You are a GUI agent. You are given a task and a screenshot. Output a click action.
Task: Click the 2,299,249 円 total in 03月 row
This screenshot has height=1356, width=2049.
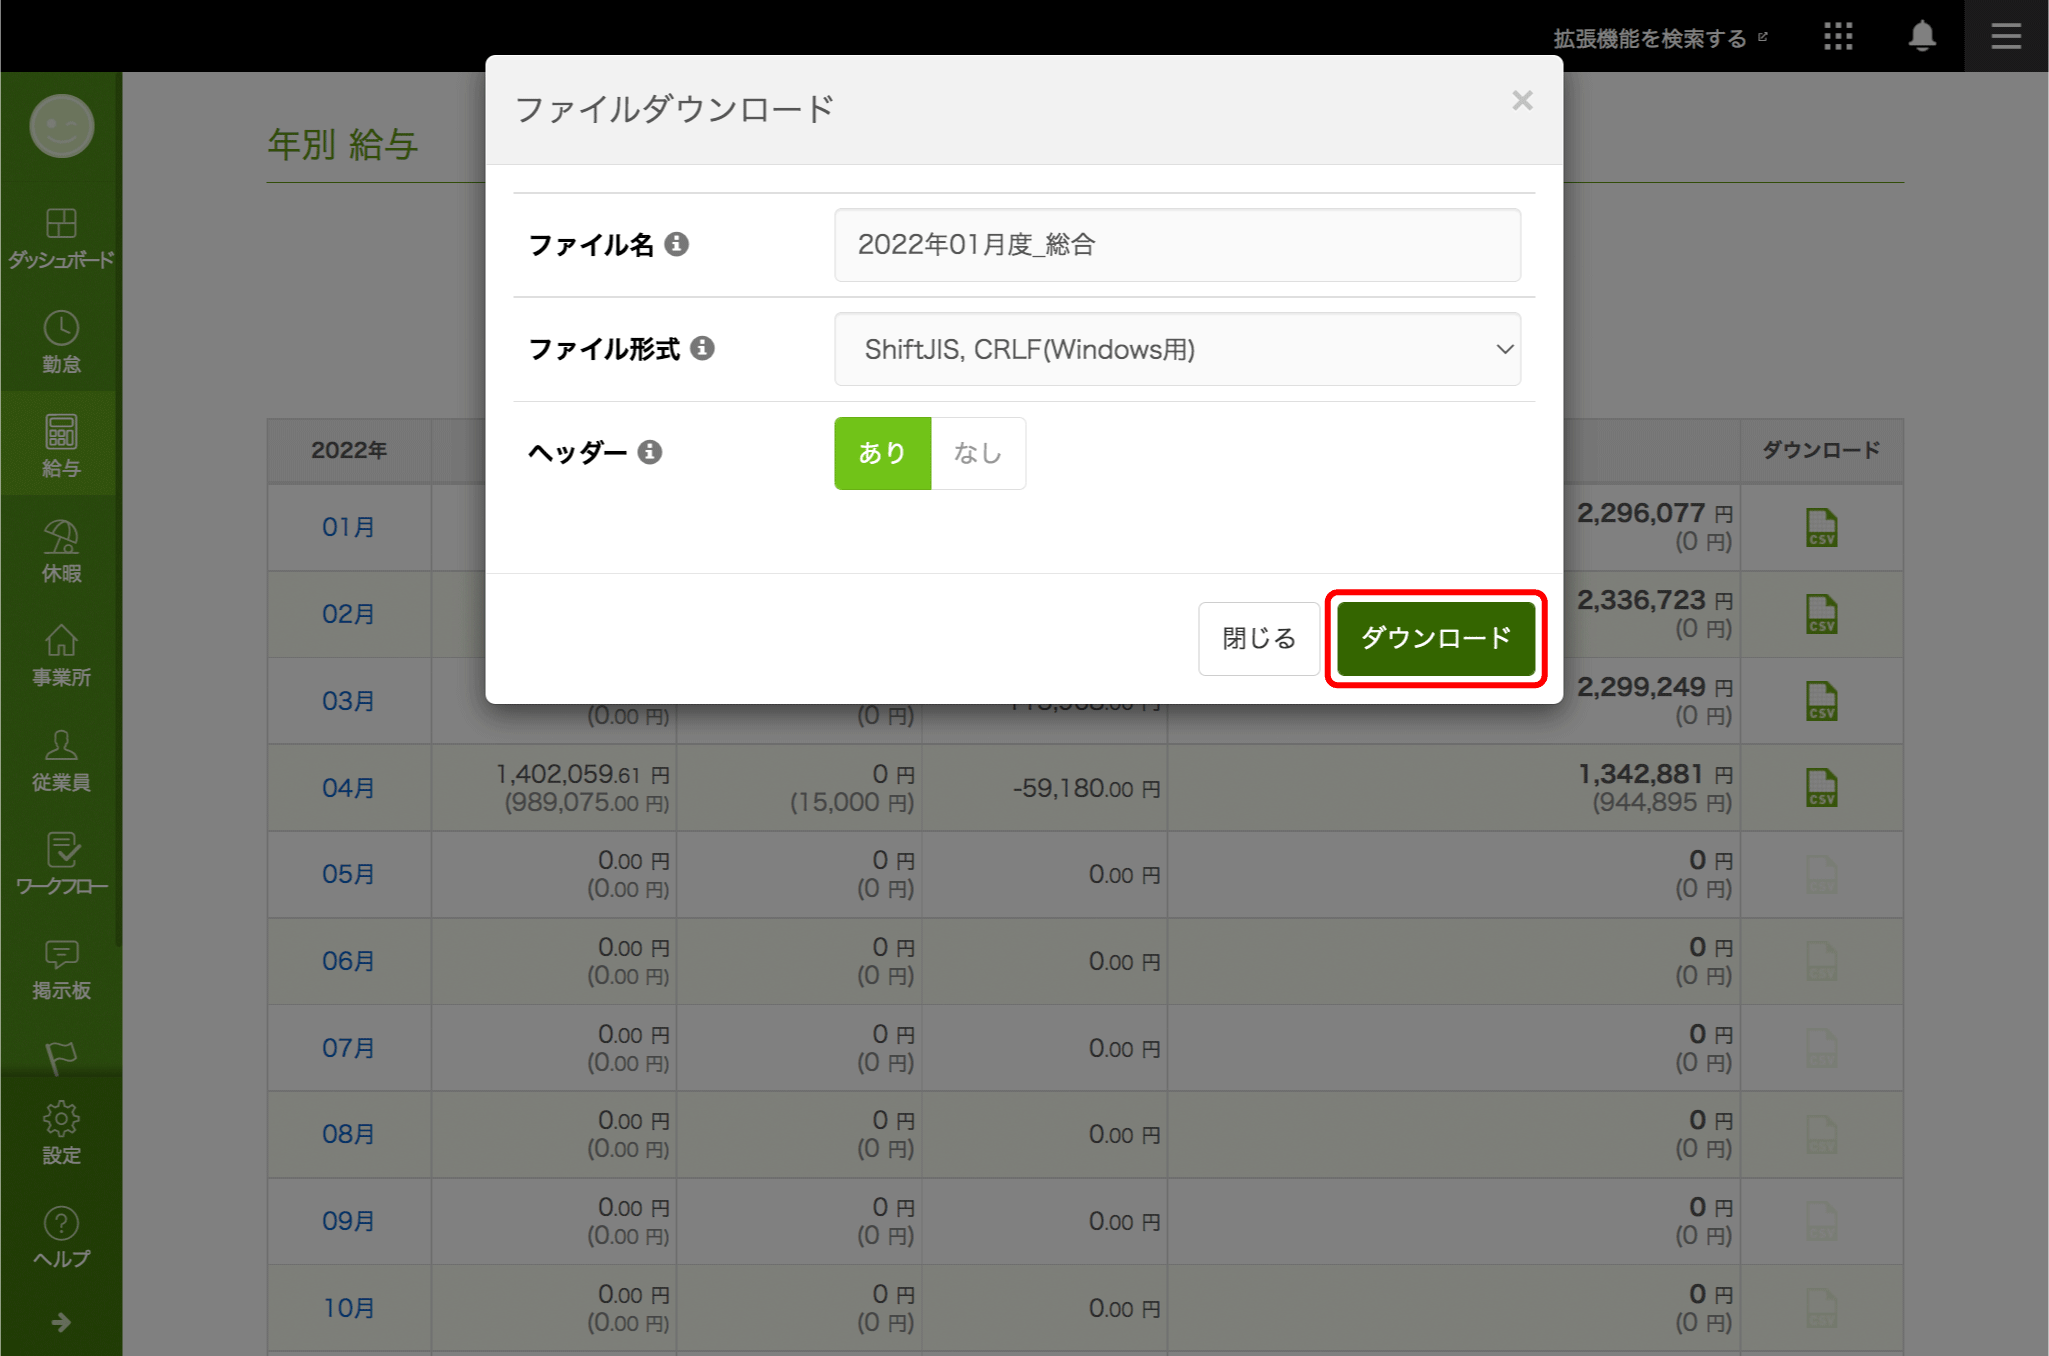coord(1655,687)
